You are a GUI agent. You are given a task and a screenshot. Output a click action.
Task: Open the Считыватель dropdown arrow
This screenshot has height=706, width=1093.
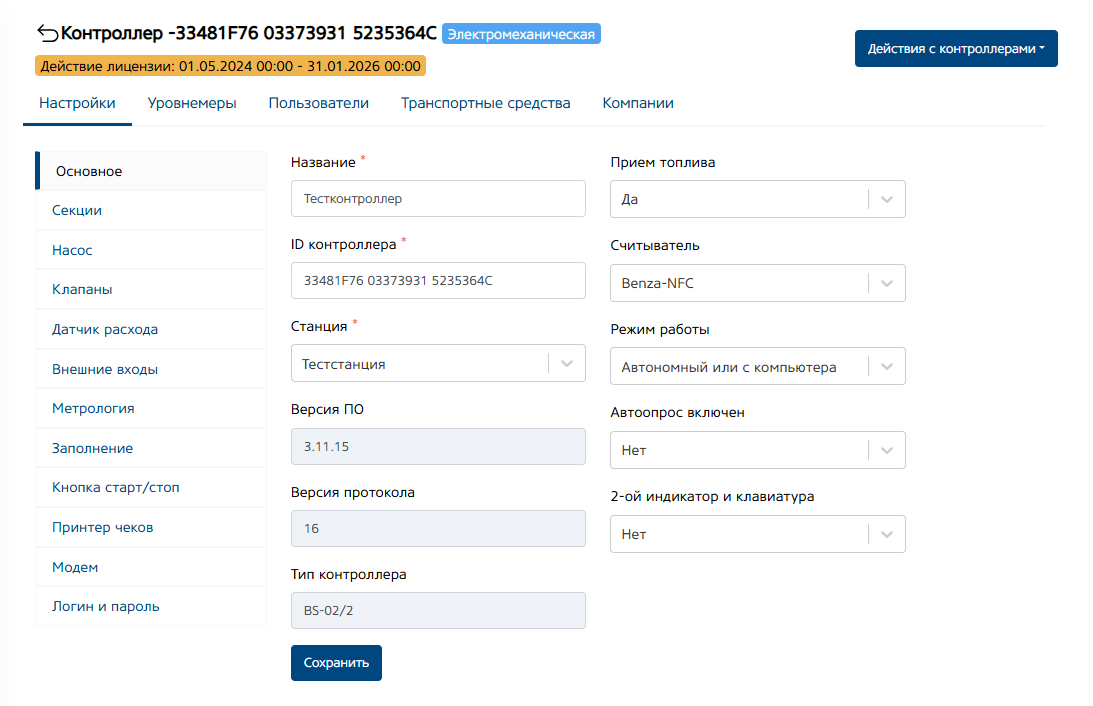(x=887, y=283)
